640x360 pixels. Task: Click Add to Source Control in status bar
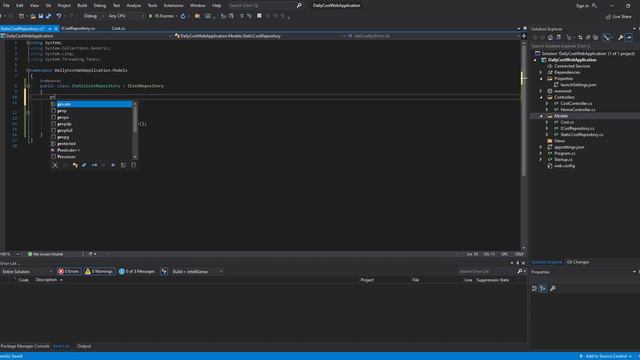pos(605,356)
